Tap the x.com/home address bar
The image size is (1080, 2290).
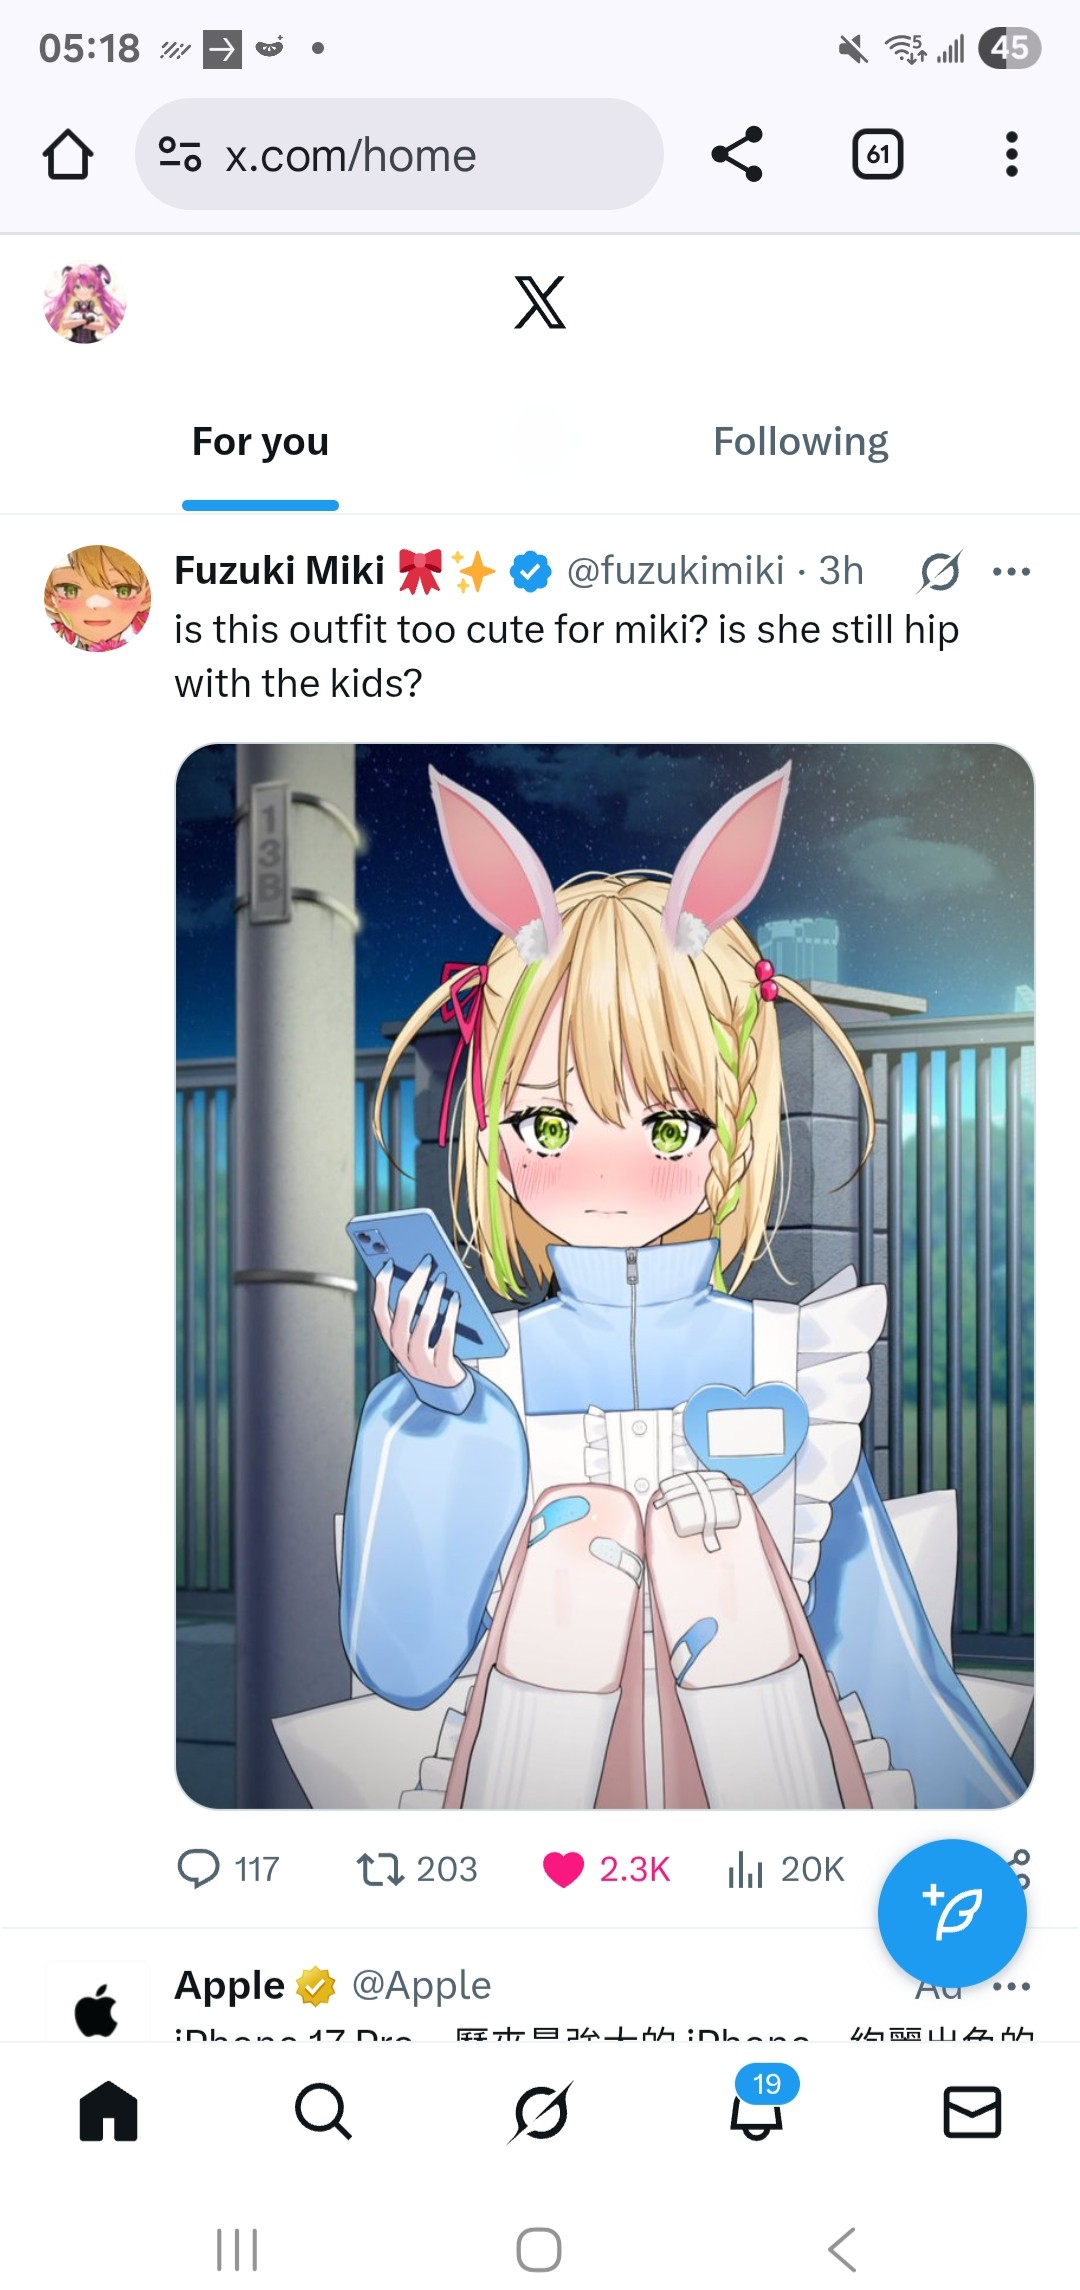[x=399, y=154]
